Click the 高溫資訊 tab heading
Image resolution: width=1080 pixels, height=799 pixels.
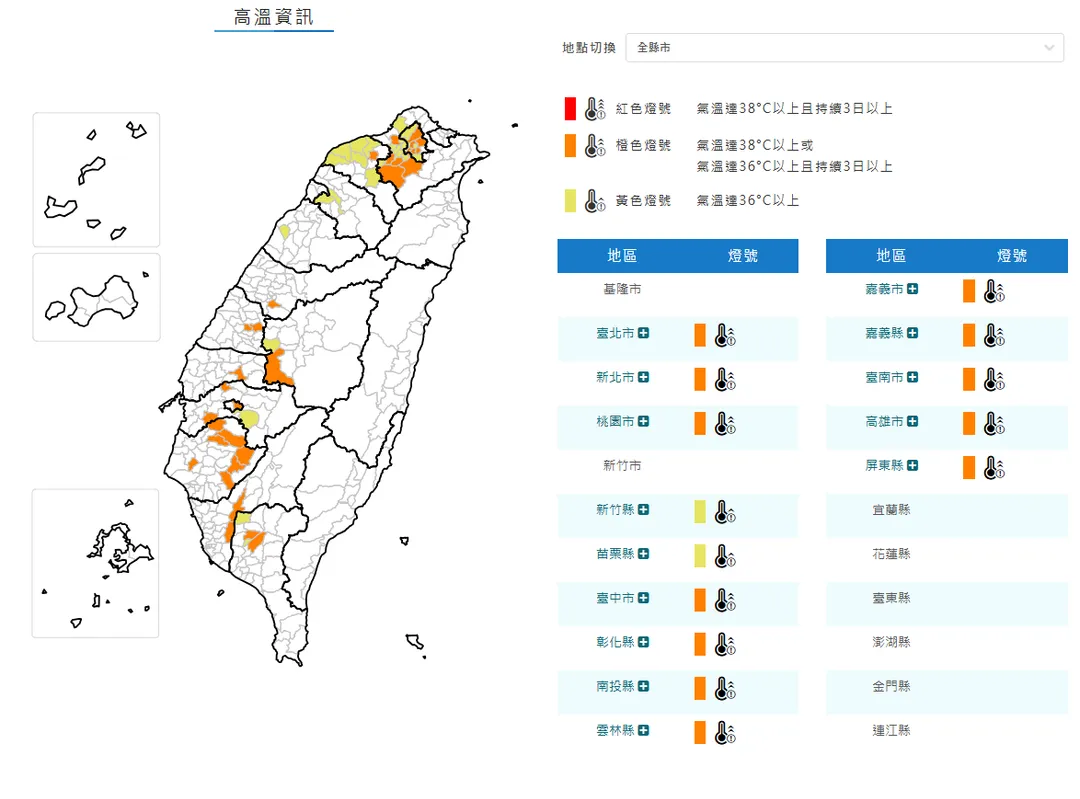[x=273, y=17]
